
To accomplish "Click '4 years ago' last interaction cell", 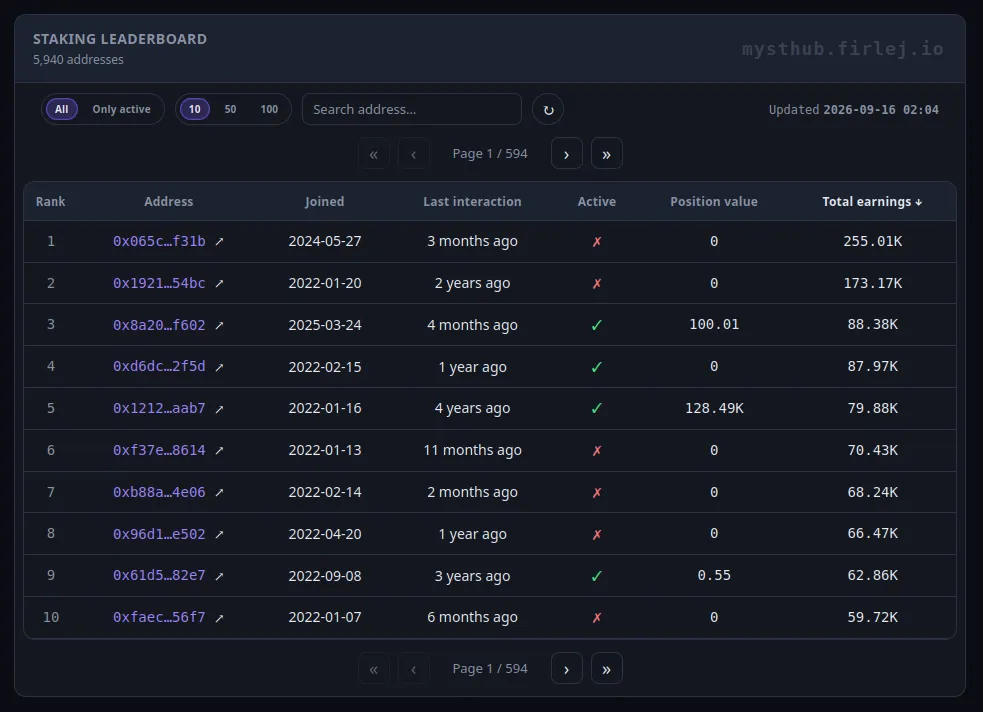I will click(x=472, y=409).
